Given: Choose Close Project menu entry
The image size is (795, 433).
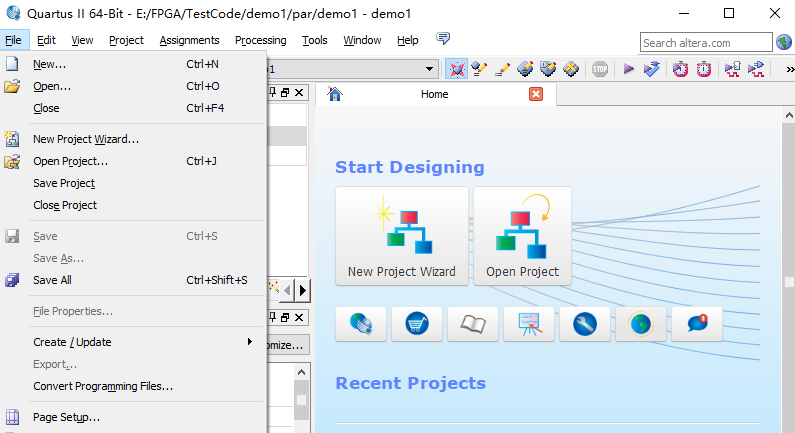Looking at the screenshot, I should pos(133,205).
